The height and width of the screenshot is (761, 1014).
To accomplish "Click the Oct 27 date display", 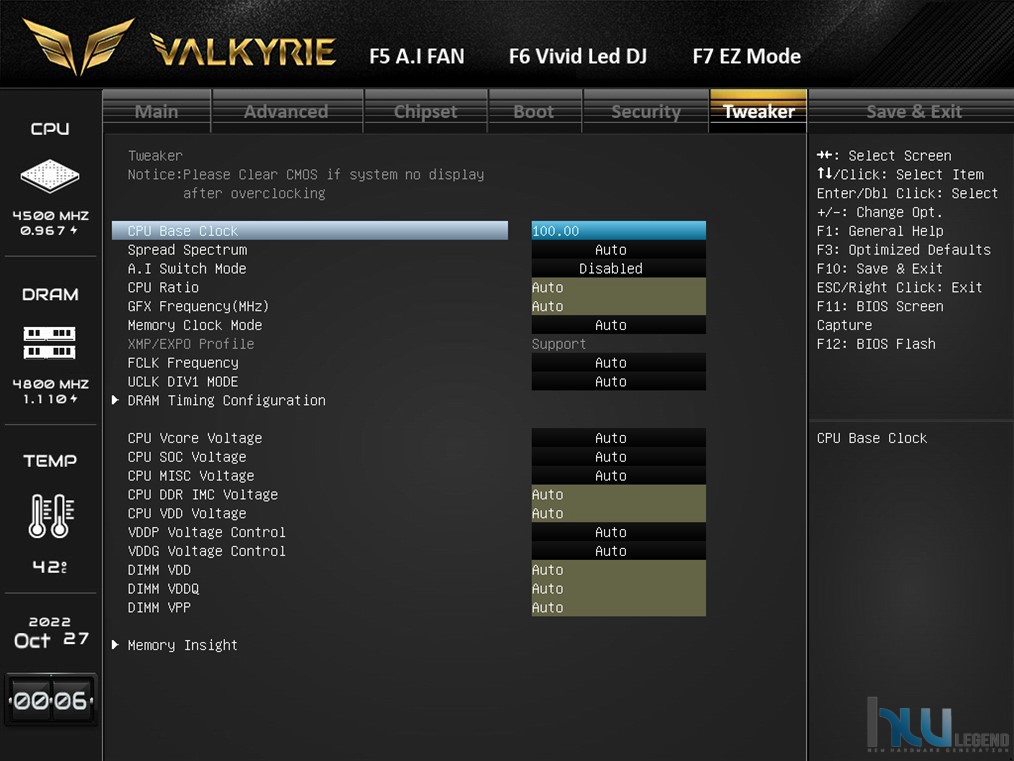I will [51, 639].
